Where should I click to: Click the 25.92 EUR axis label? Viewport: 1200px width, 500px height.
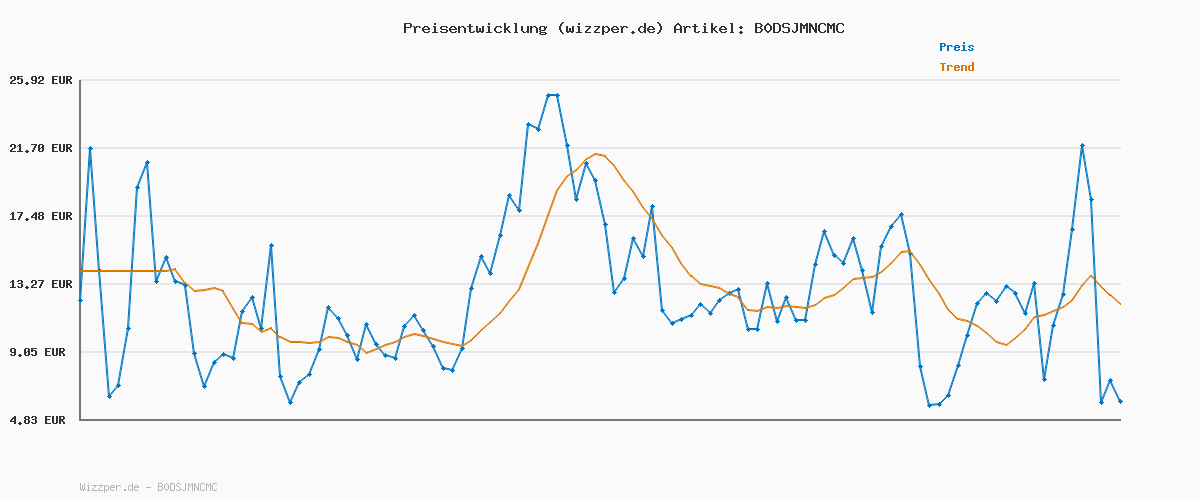[x=41, y=80]
